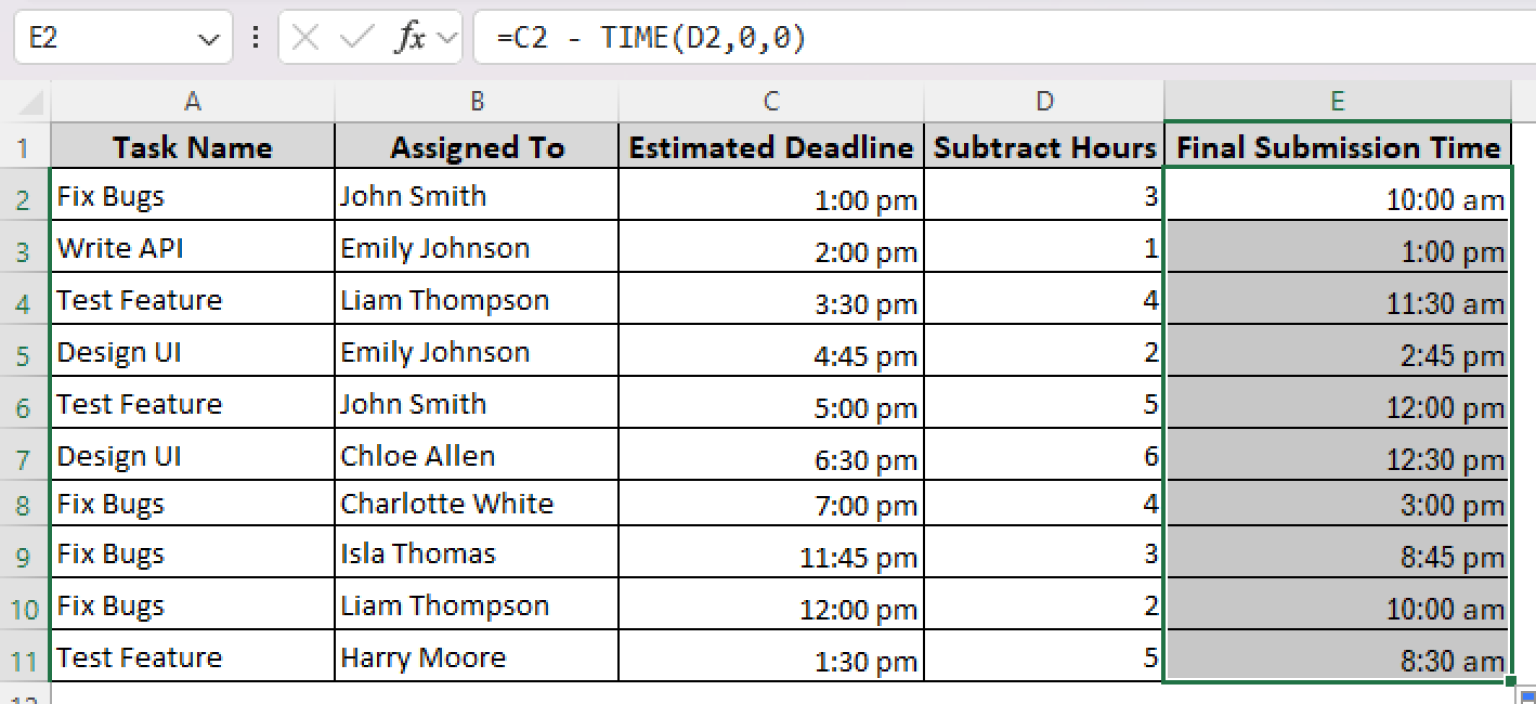Viewport: 1536px width, 704px height.
Task: Select row 5 by its row number
Action: point(24,352)
